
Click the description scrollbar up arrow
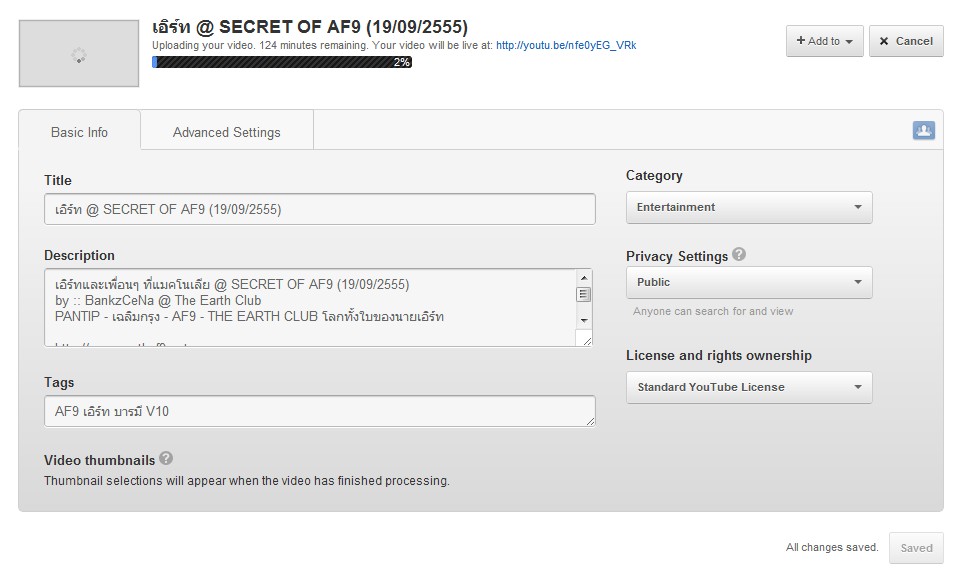pyautogui.click(x=584, y=278)
